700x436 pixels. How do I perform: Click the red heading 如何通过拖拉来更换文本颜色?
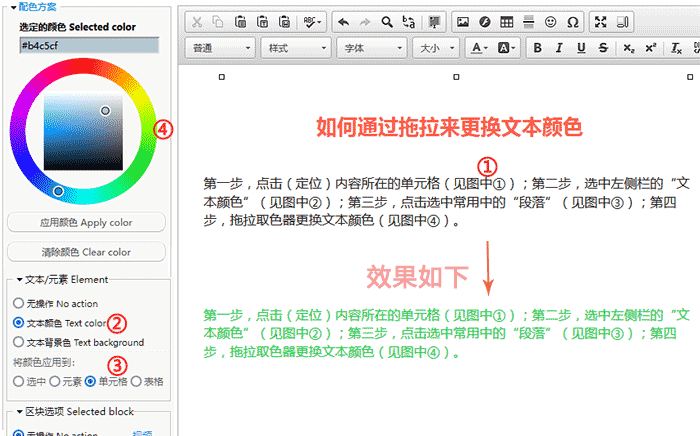coord(449,127)
